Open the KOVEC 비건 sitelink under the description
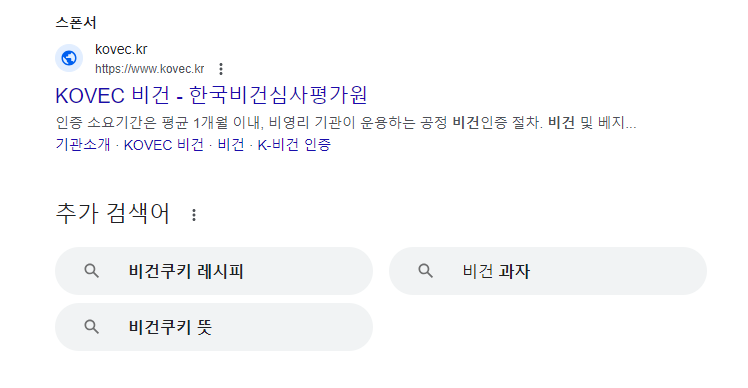748x388 pixels. click(164, 145)
